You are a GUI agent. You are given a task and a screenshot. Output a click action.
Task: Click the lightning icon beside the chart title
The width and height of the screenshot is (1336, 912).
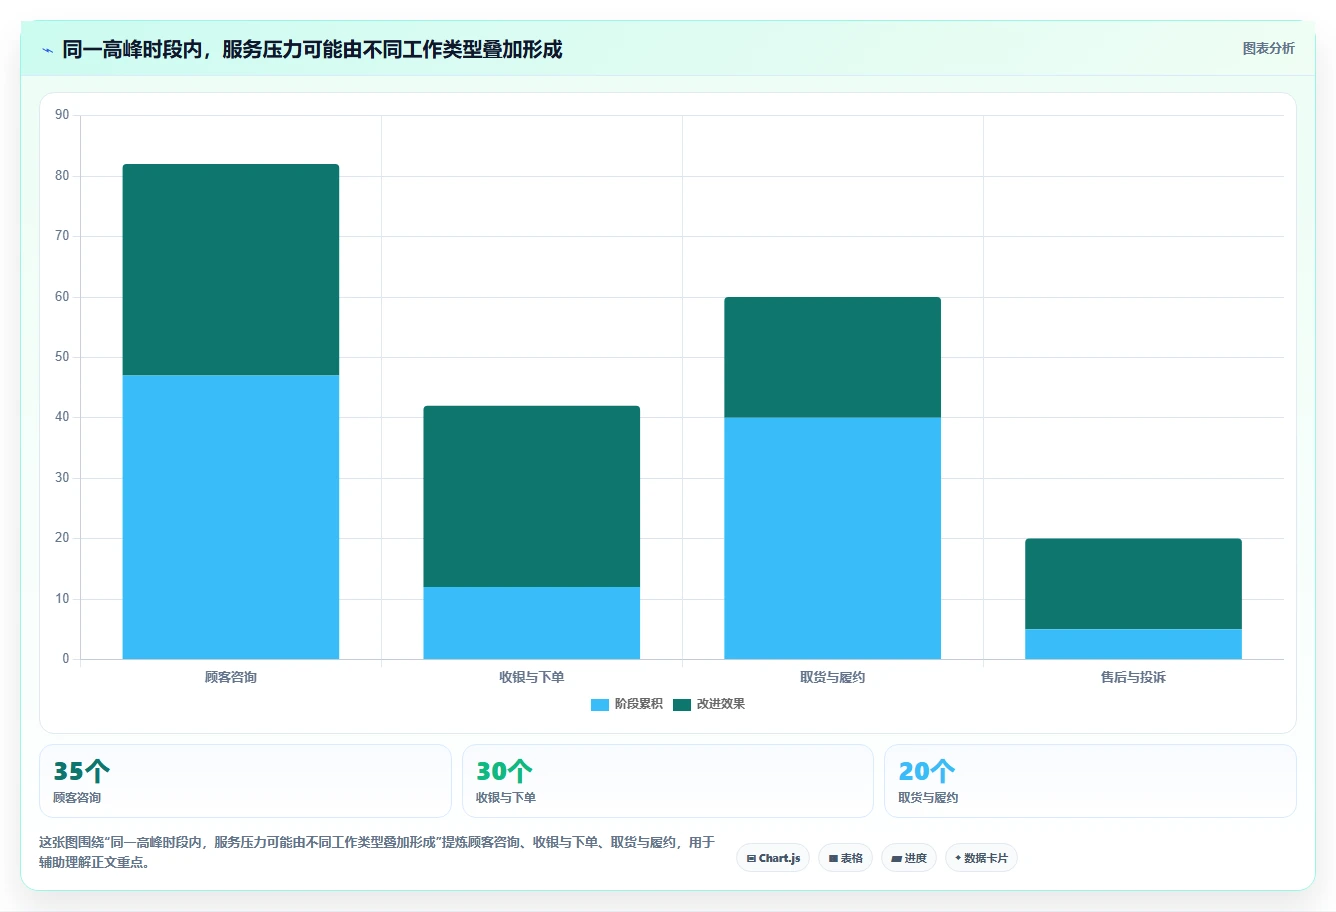pos(47,50)
